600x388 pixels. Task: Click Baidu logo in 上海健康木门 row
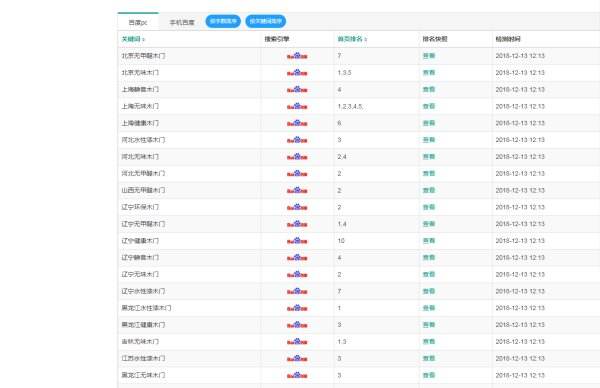point(297,123)
